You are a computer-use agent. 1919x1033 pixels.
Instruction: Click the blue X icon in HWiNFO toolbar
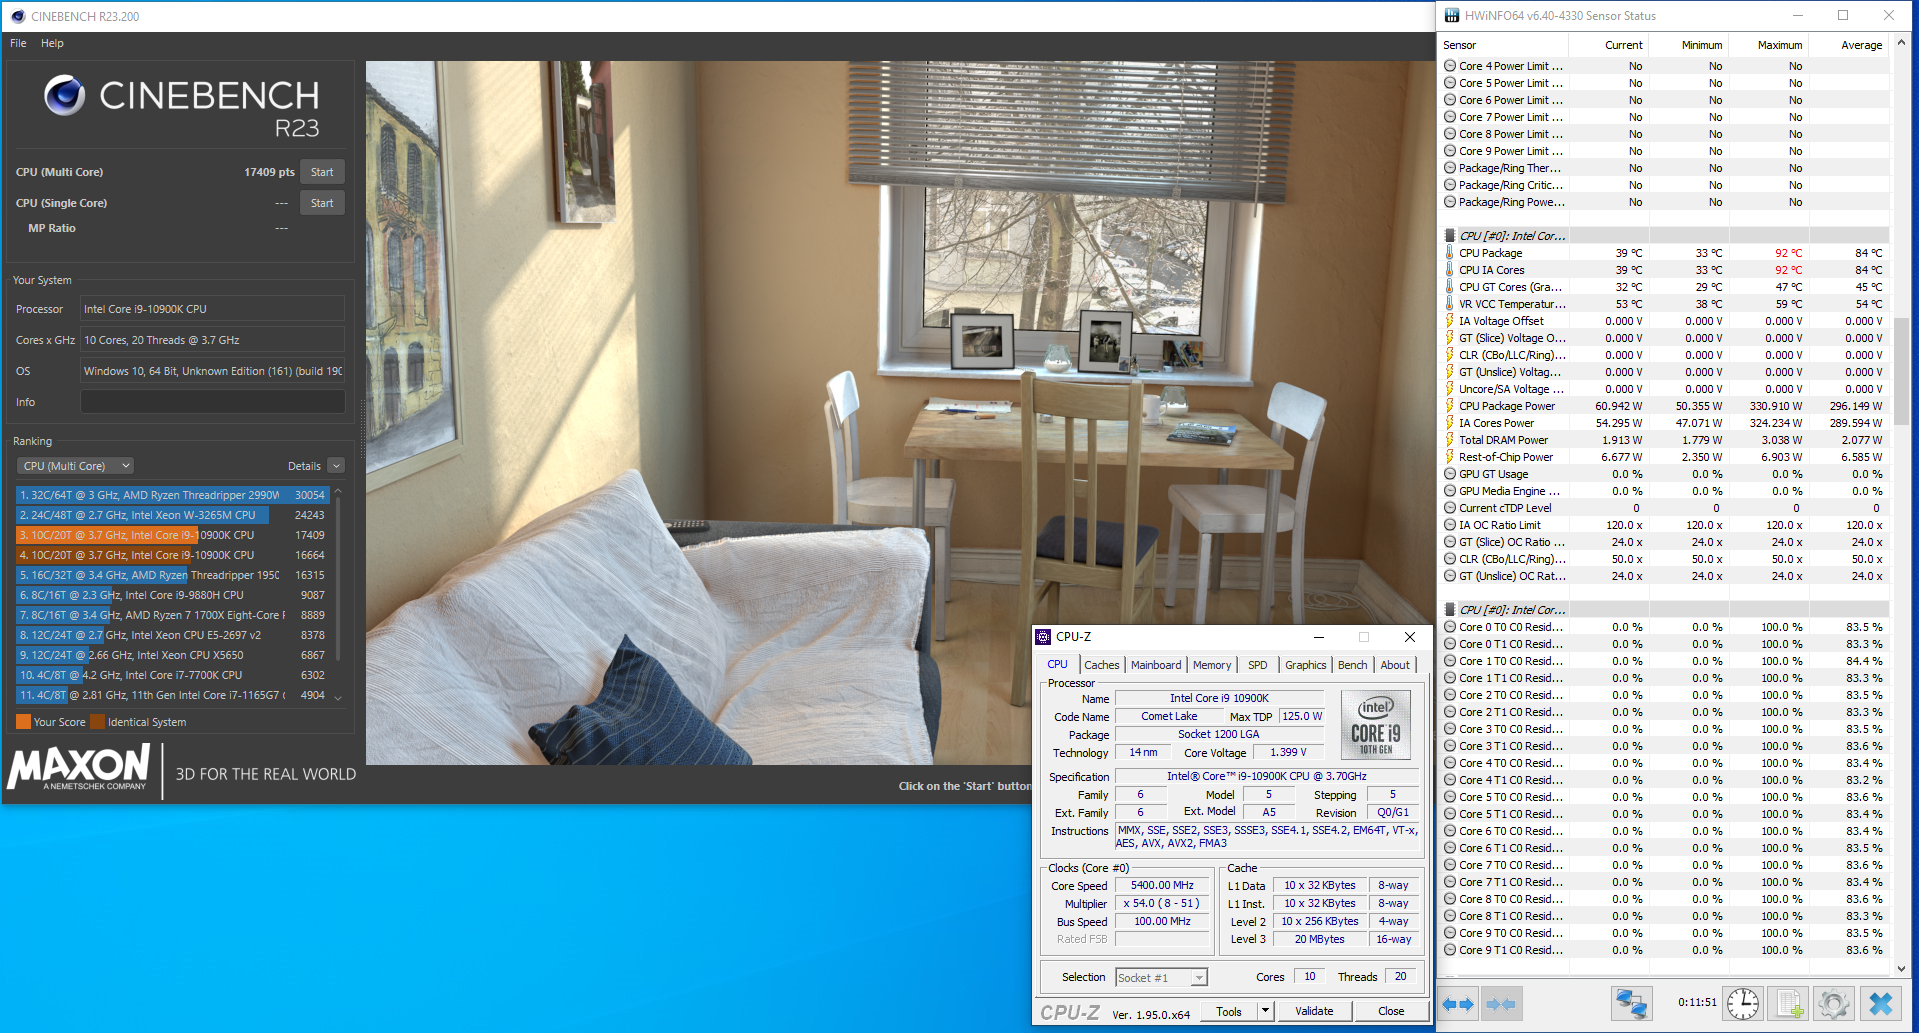tap(1881, 1004)
